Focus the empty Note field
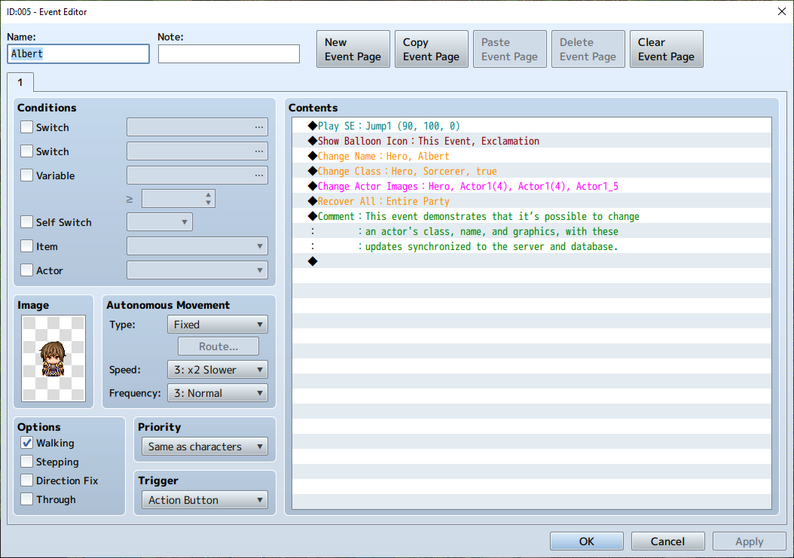Screen dimensions: 794x558 click(x=229, y=54)
